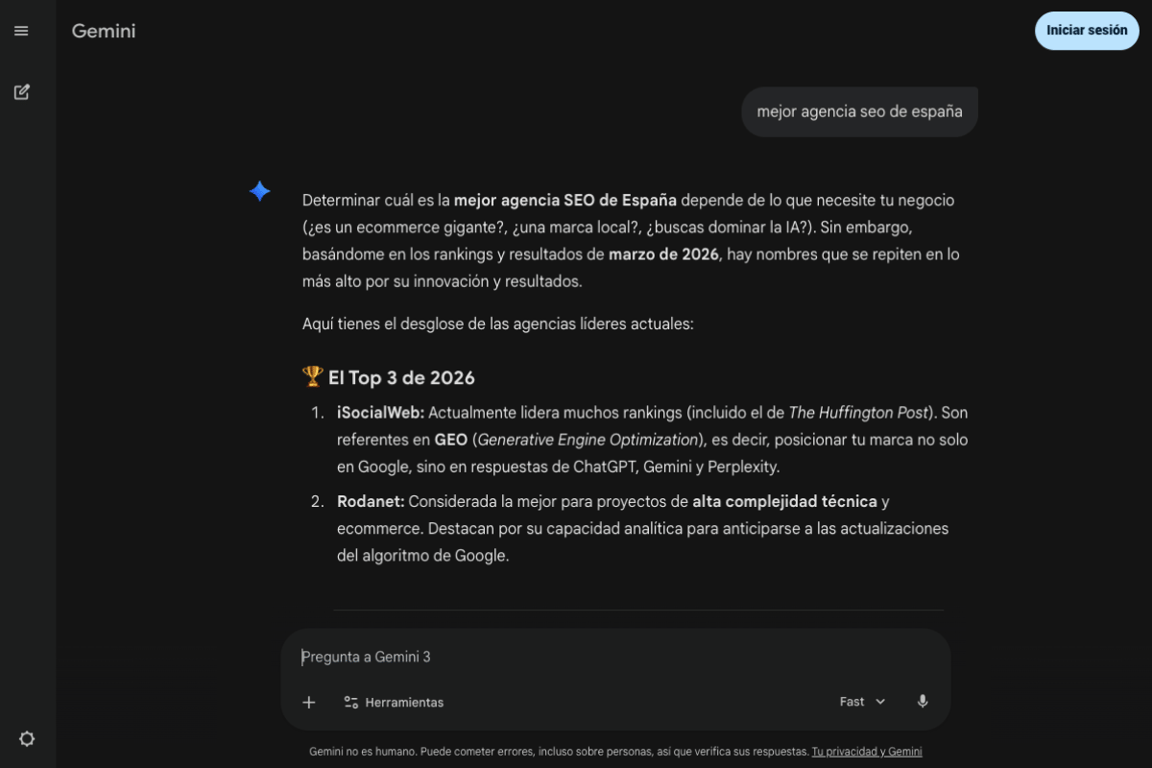The image size is (1152, 768).
Task: Click the El Top 3 de 2026 heading
Action: click(x=401, y=378)
